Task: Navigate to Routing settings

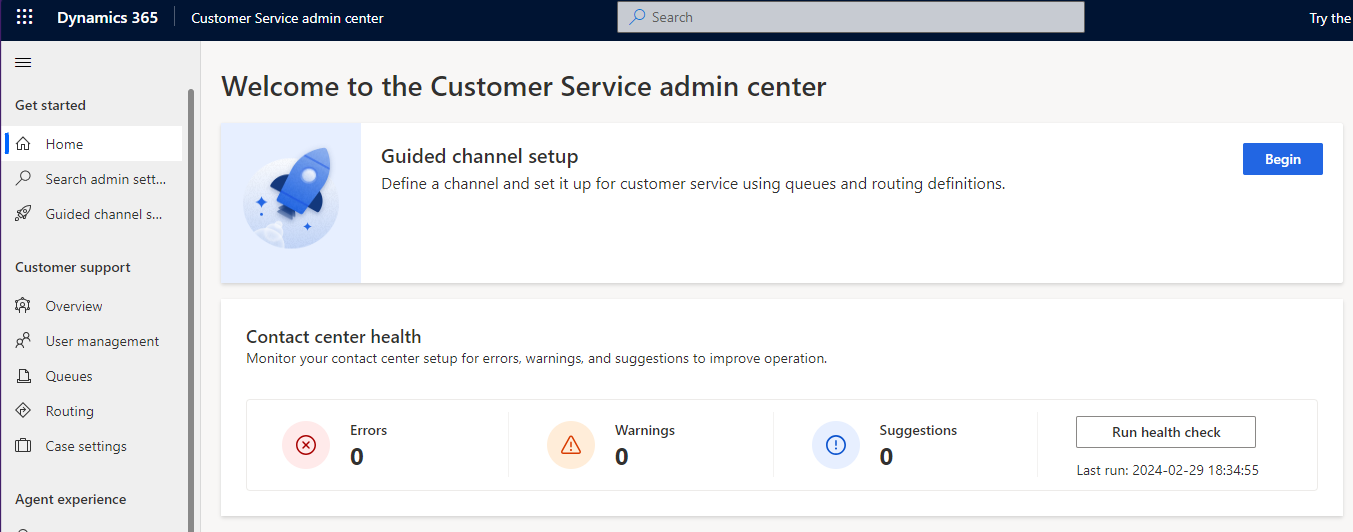Action: 94,411
